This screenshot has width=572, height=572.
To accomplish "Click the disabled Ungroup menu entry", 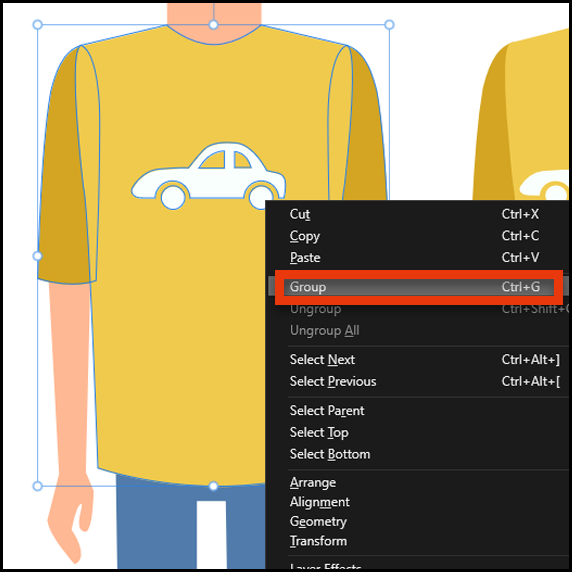I will pyautogui.click(x=418, y=309).
